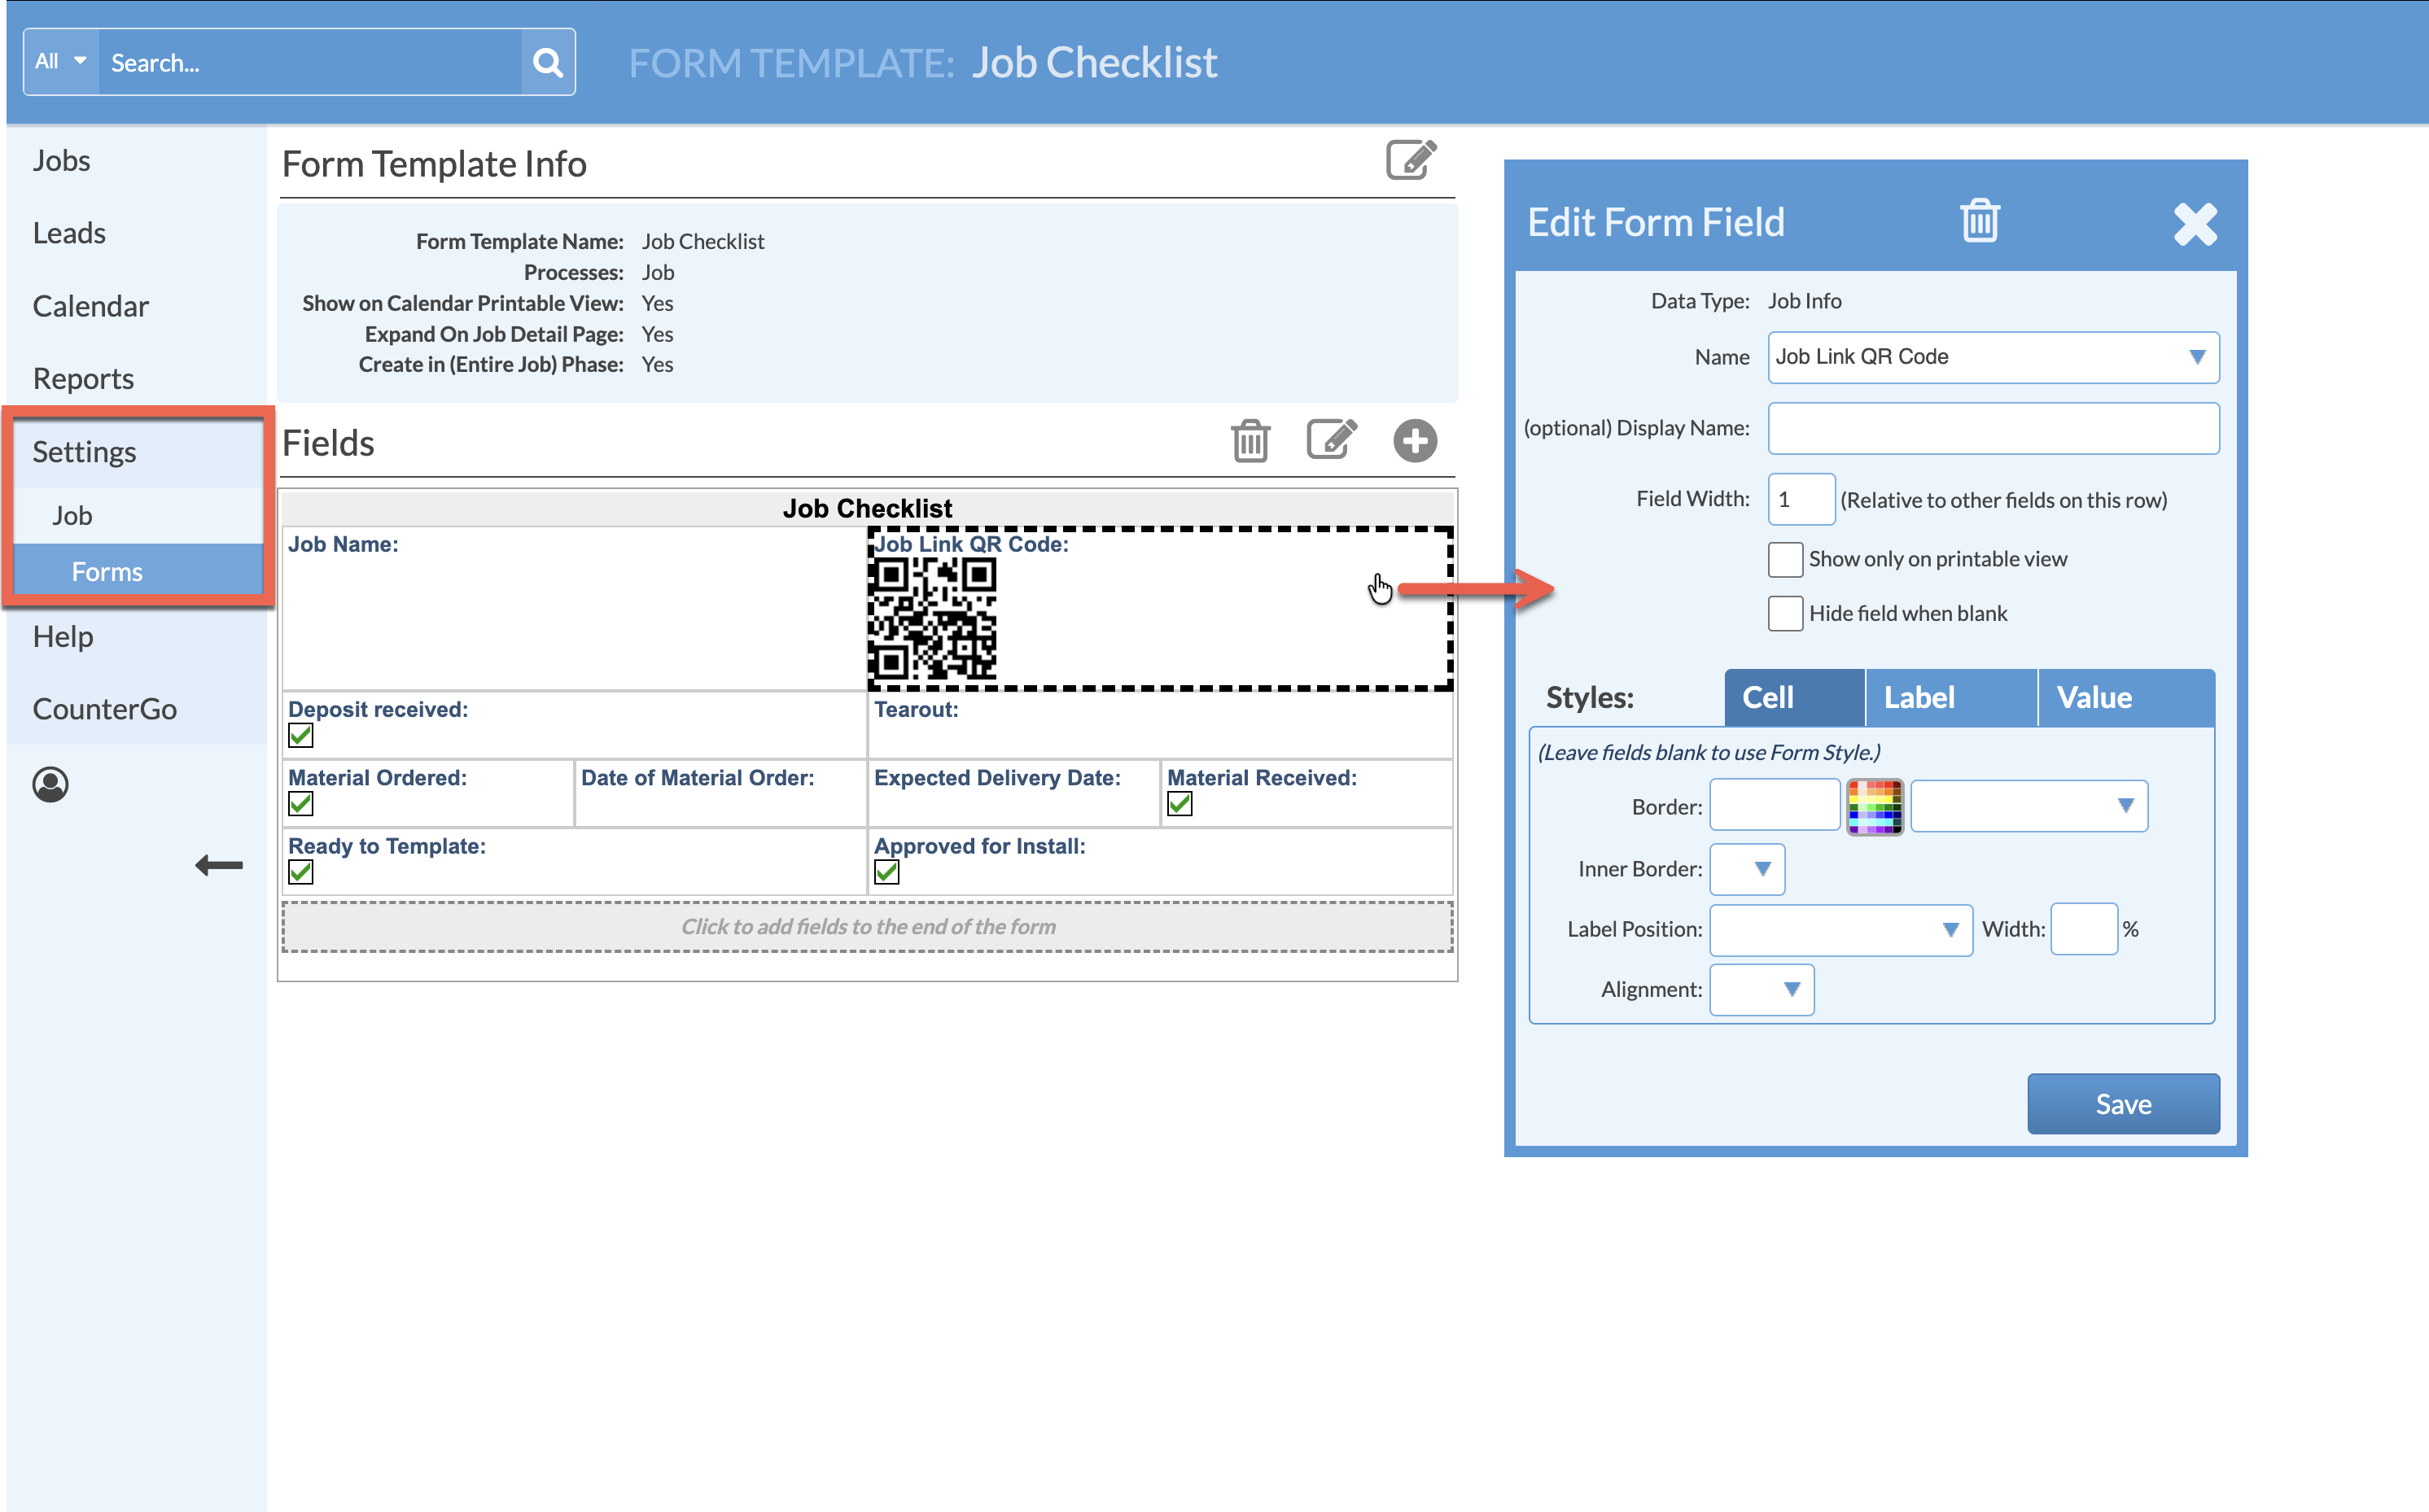
Task: Open Name dropdown Job Link QR Code
Action: 1993,357
